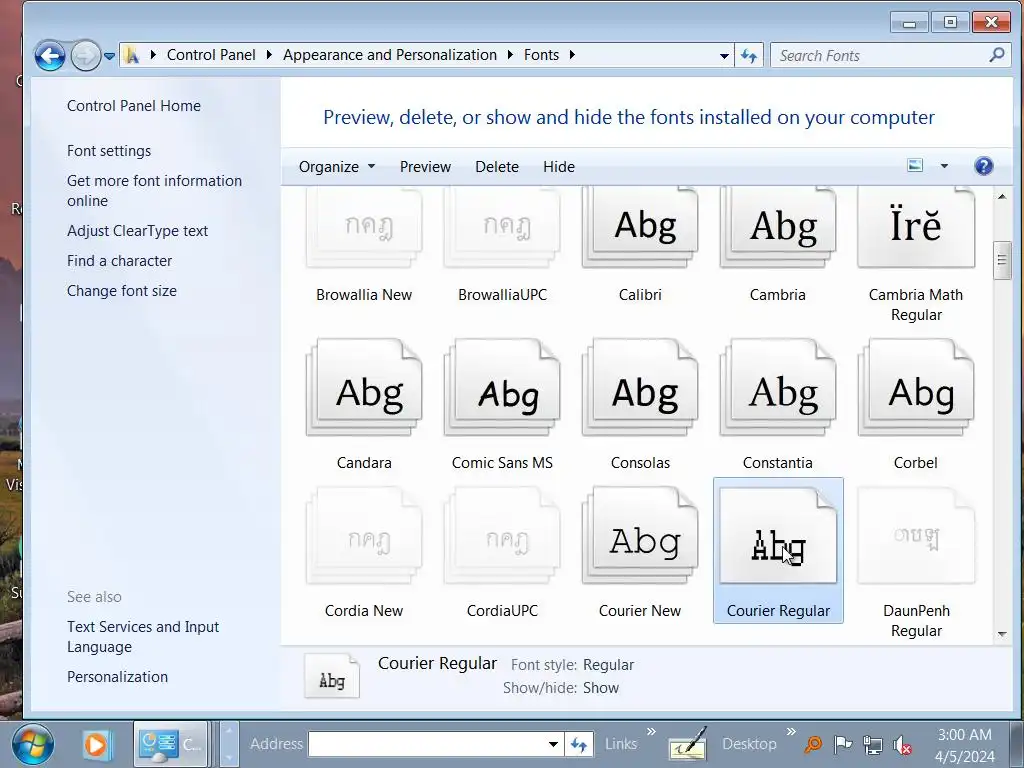Screen dimensions: 1024x768
Task: Click the taskbar Address input field
Action: [x=427, y=744]
